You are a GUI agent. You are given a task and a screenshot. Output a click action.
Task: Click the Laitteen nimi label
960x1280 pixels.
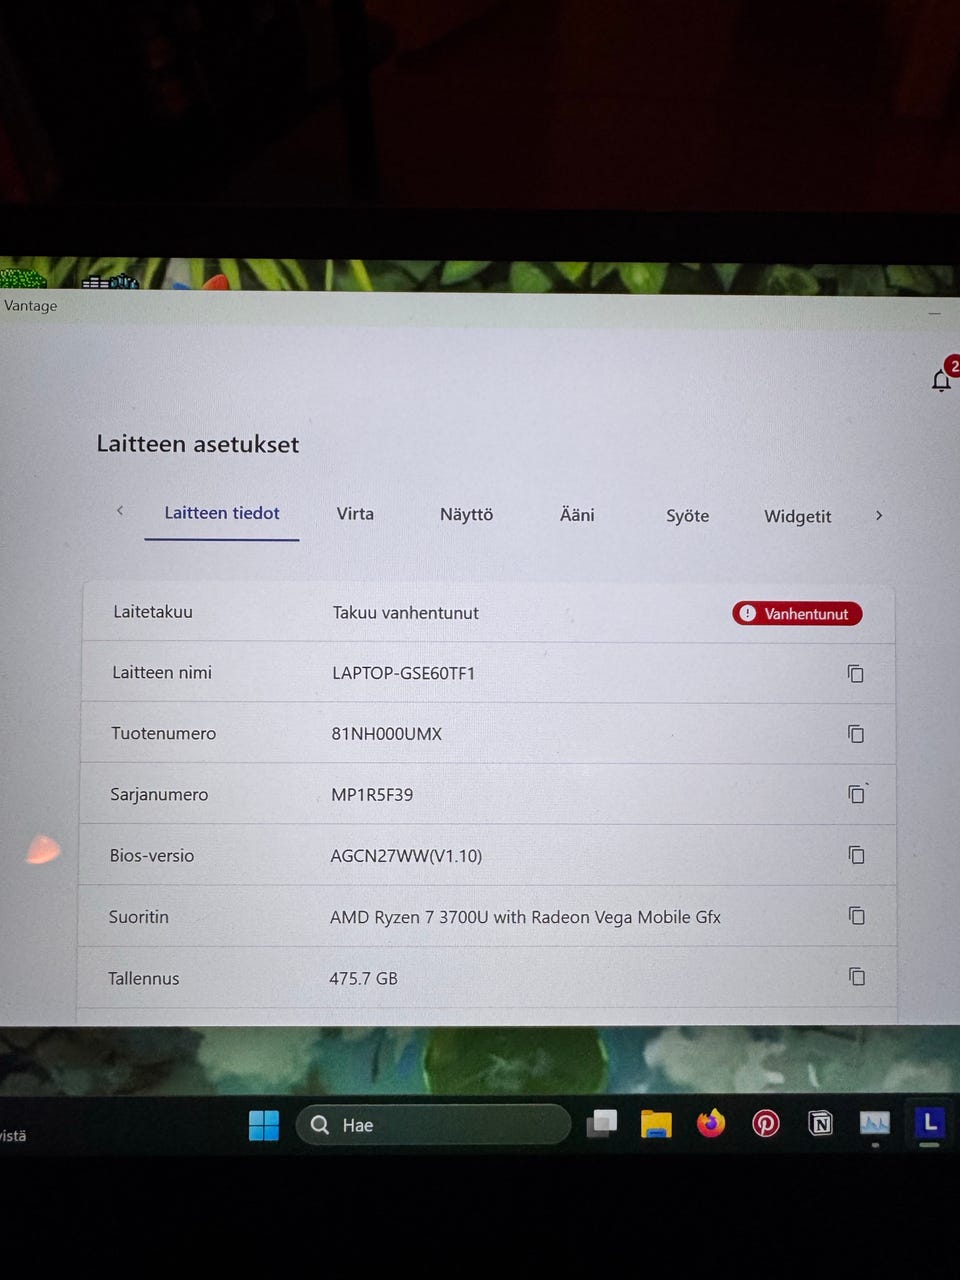pos(162,673)
